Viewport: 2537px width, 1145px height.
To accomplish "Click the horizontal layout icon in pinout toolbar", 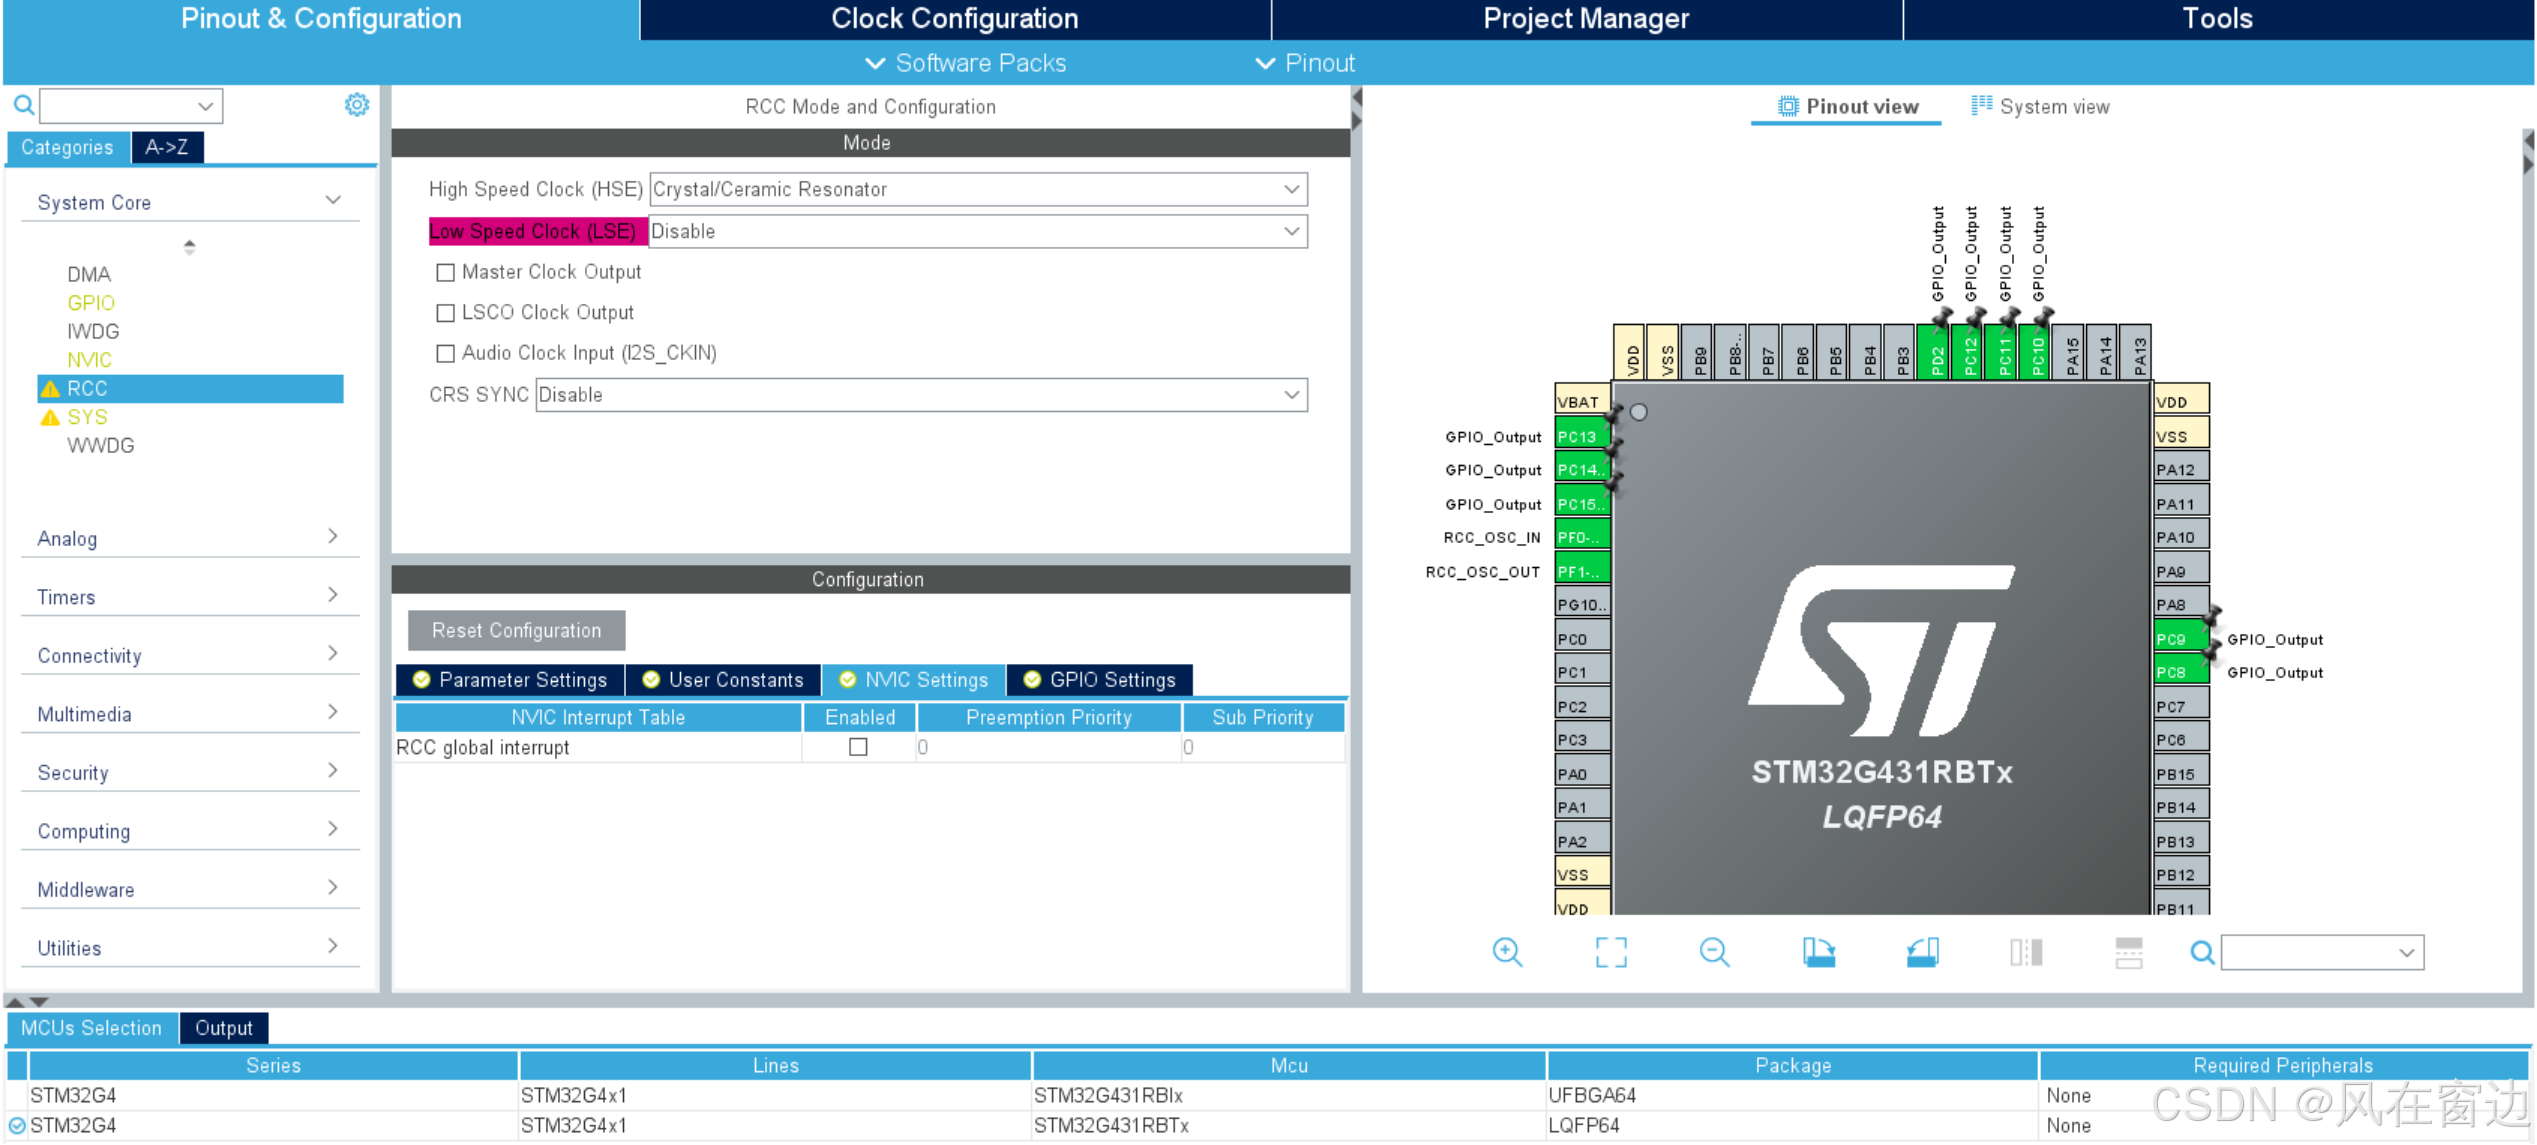I will click(x=2129, y=952).
